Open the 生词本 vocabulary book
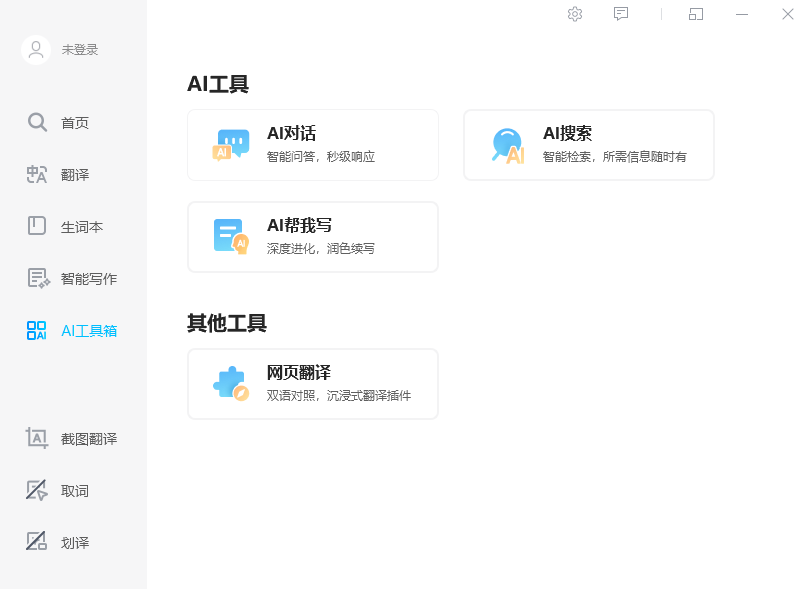 82,227
